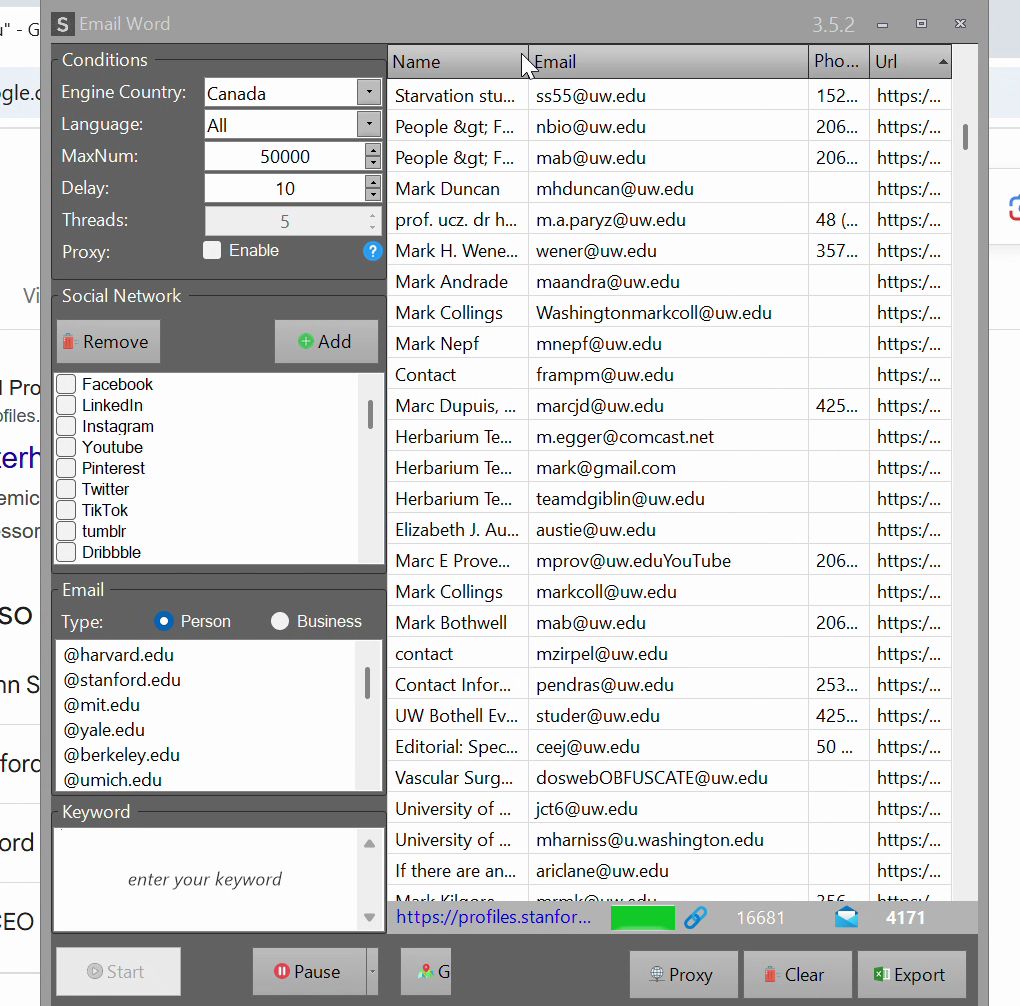This screenshot has width=1020, height=1006.
Task: Click the MaxNum input field
Action: (285, 156)
